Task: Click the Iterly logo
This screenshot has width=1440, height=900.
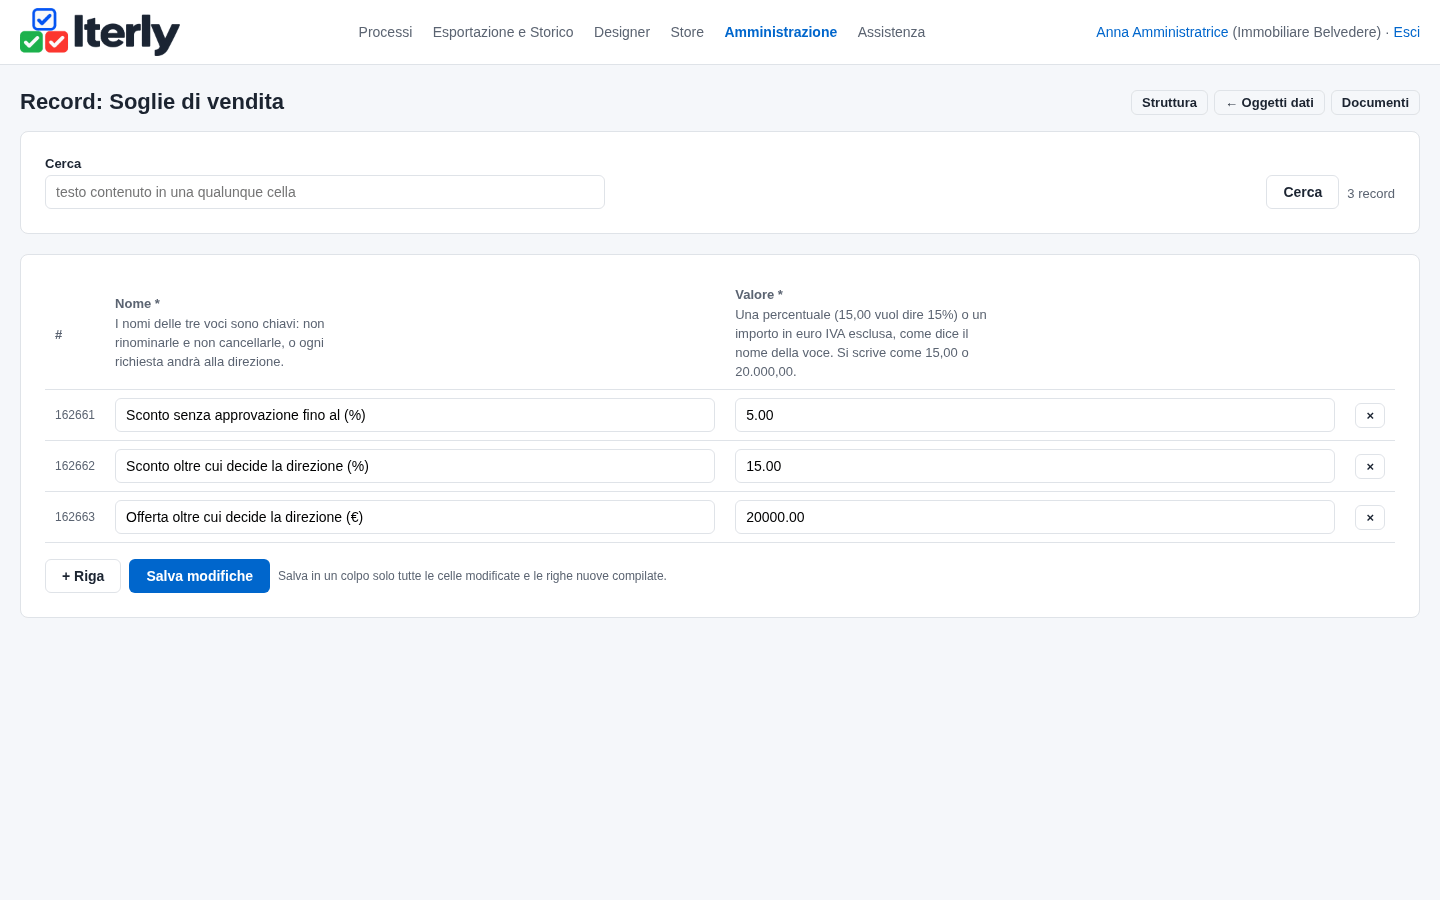Action: pyautogui.click(x=100, y=32)
